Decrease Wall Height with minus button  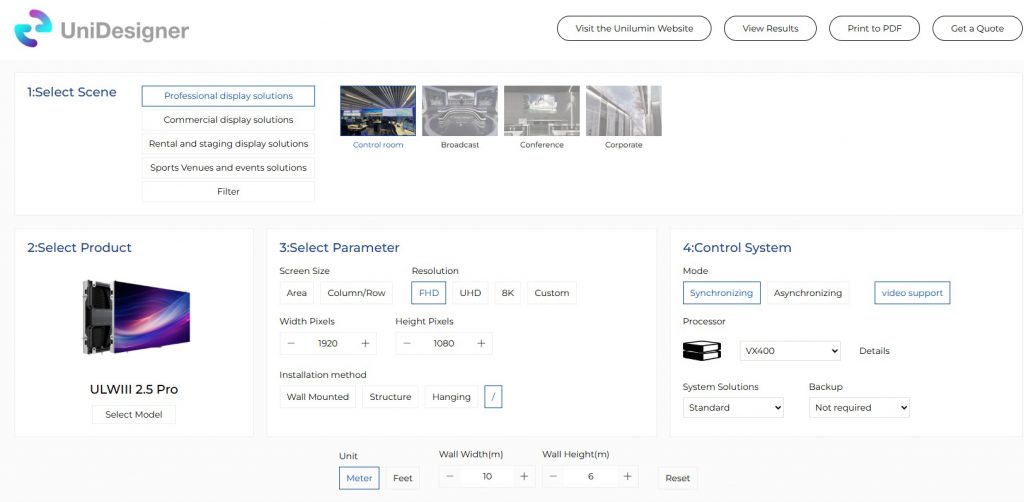point(553,477)
